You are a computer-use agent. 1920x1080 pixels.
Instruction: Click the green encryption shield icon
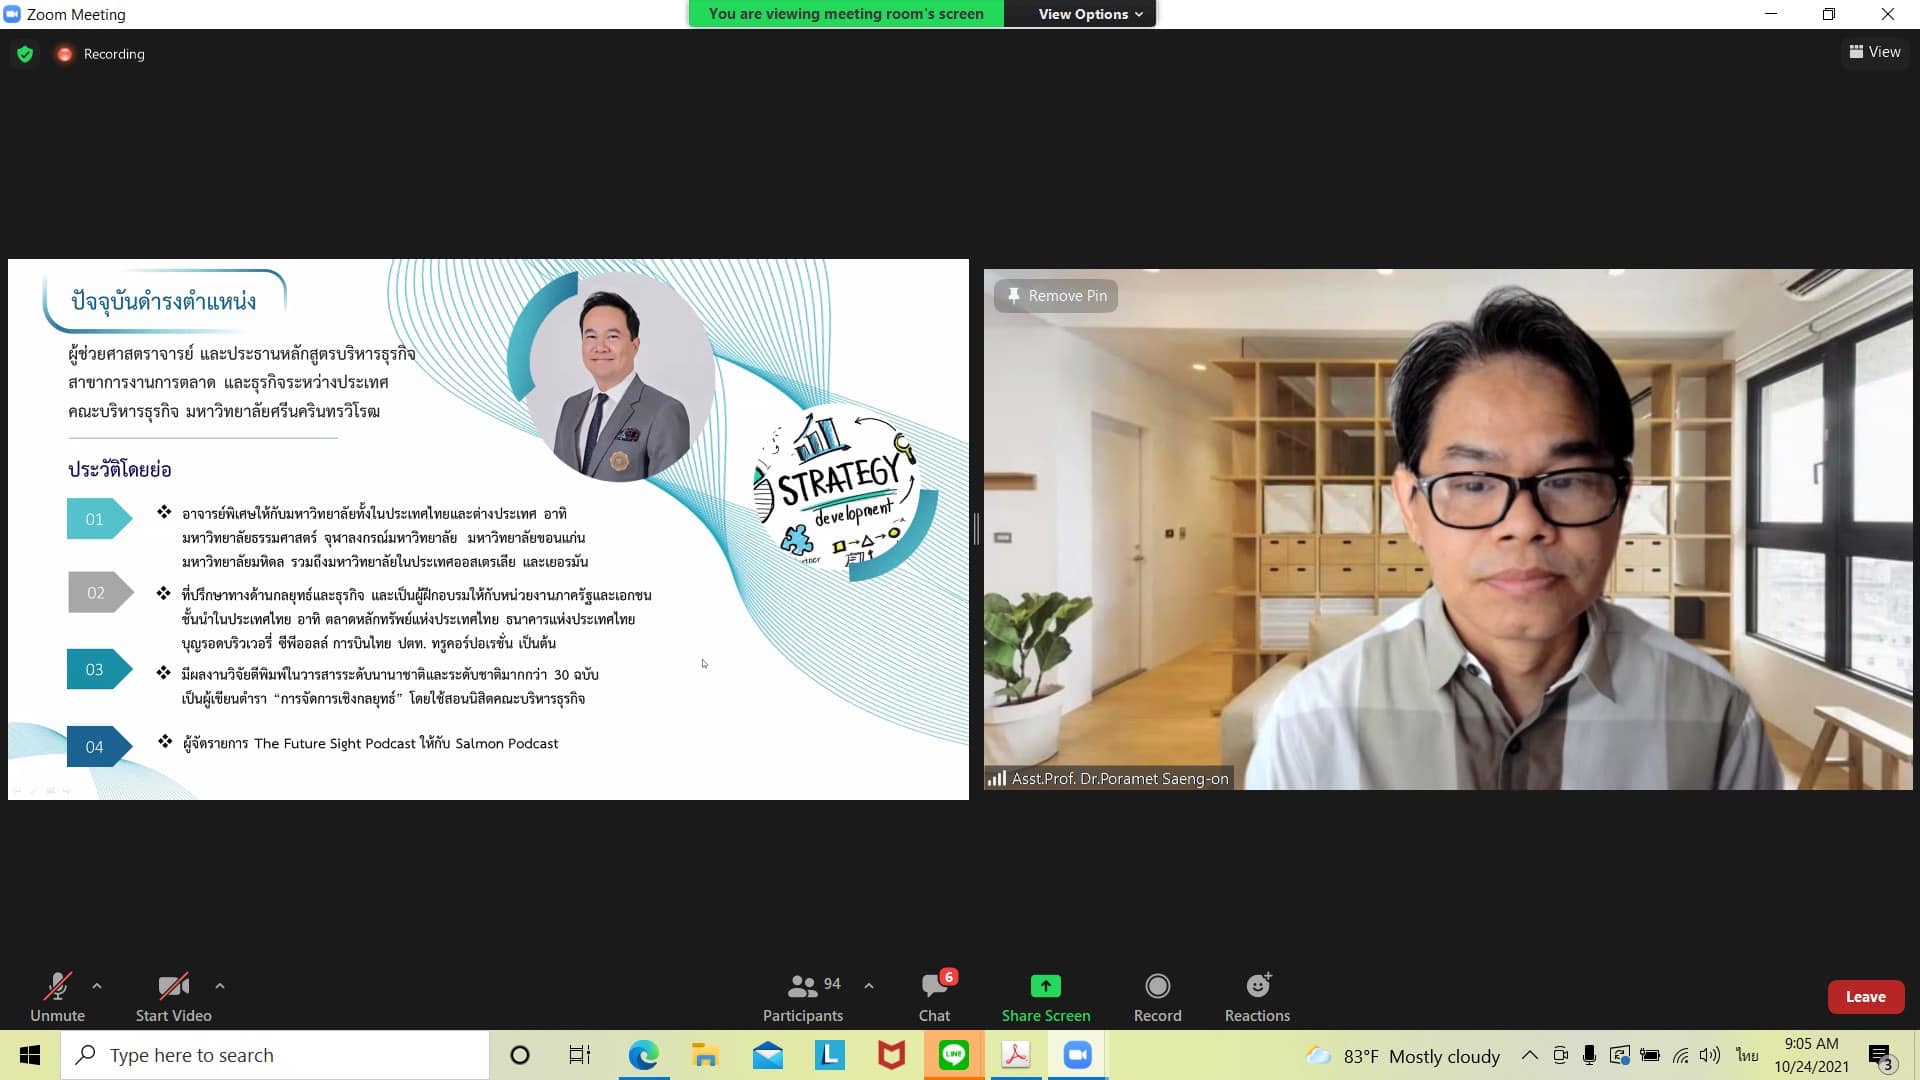[x=25, y=54]
